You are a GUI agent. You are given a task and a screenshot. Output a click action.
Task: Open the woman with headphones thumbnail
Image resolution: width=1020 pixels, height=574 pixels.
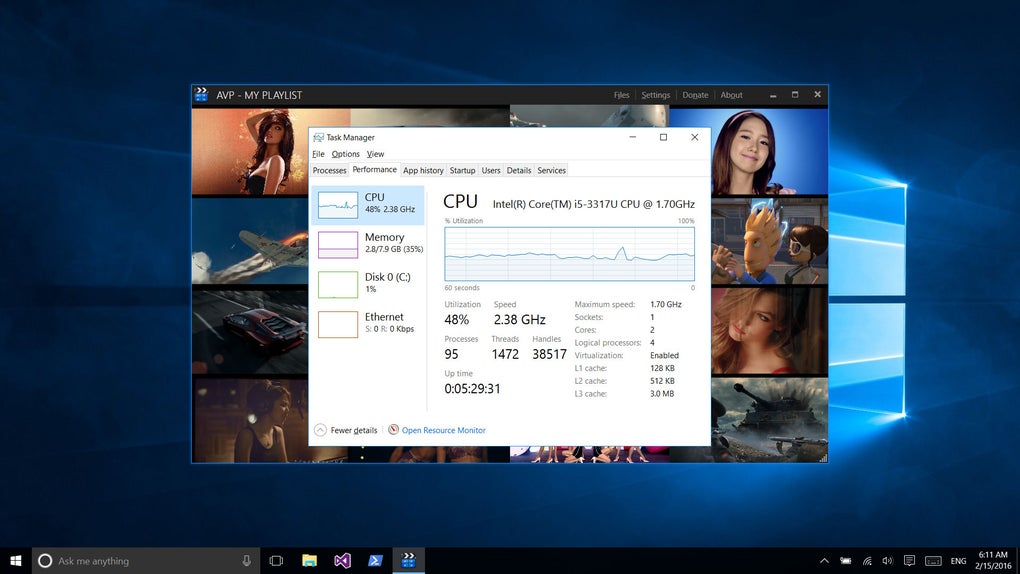click(250, 420)
